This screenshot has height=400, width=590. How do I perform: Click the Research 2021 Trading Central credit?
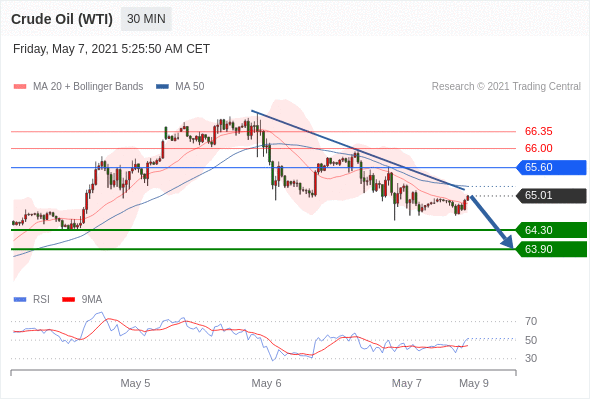(506, 87)
